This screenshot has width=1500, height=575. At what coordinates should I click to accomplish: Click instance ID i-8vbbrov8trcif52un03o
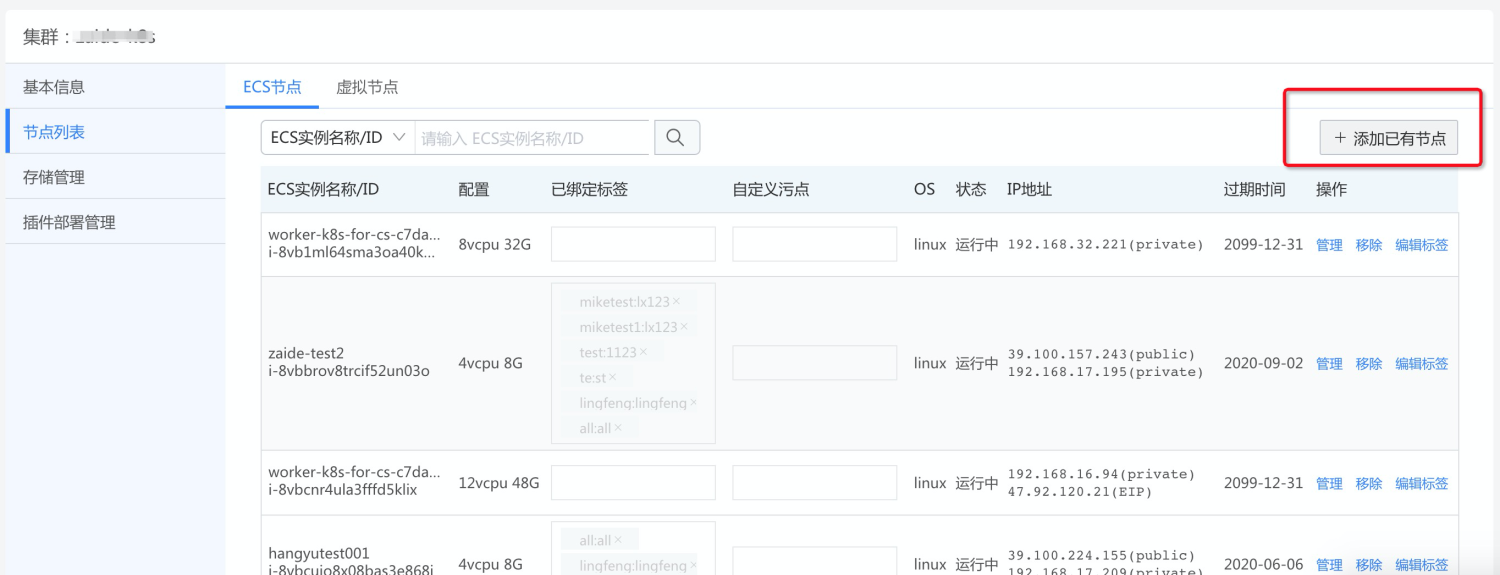click(349, 371)
